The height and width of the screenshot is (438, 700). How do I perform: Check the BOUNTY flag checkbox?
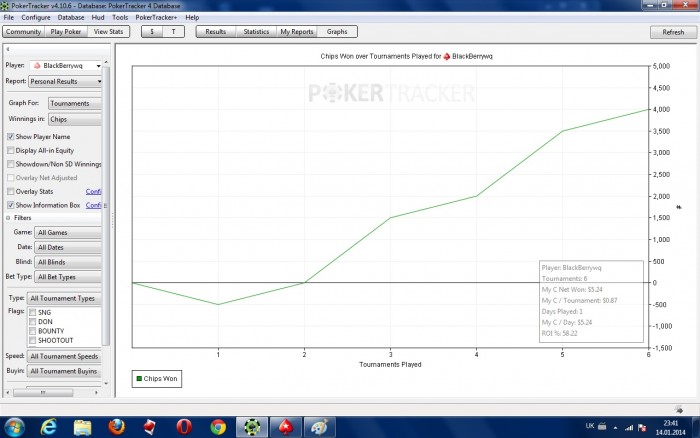pos(33,331)
